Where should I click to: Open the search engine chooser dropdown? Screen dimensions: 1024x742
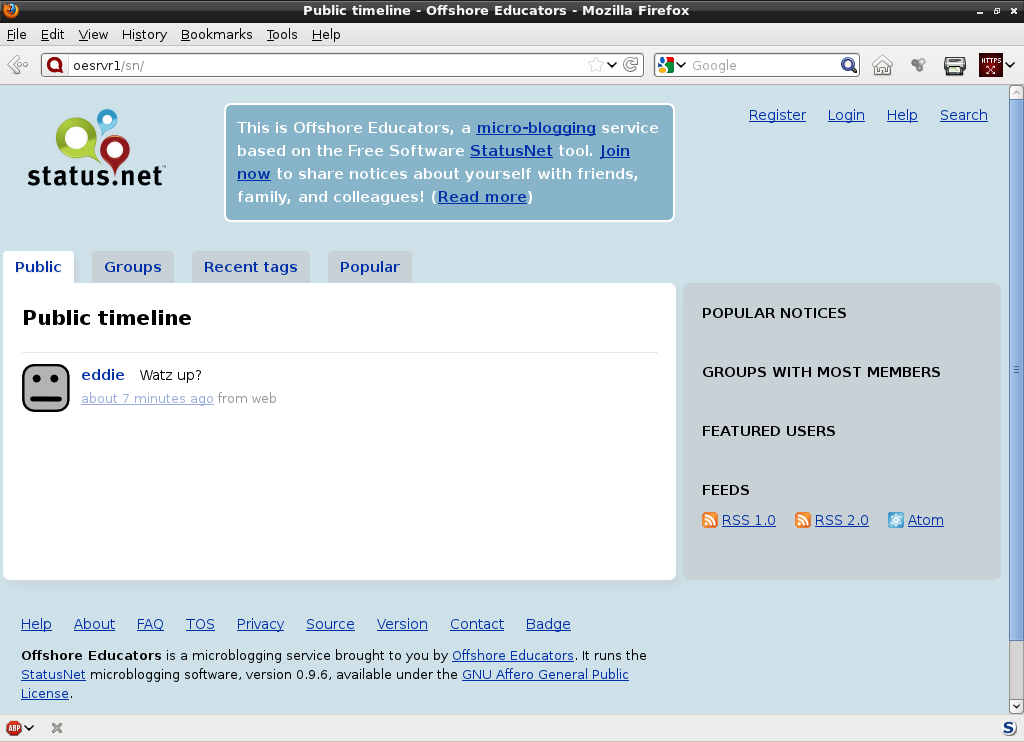point(681,65)
